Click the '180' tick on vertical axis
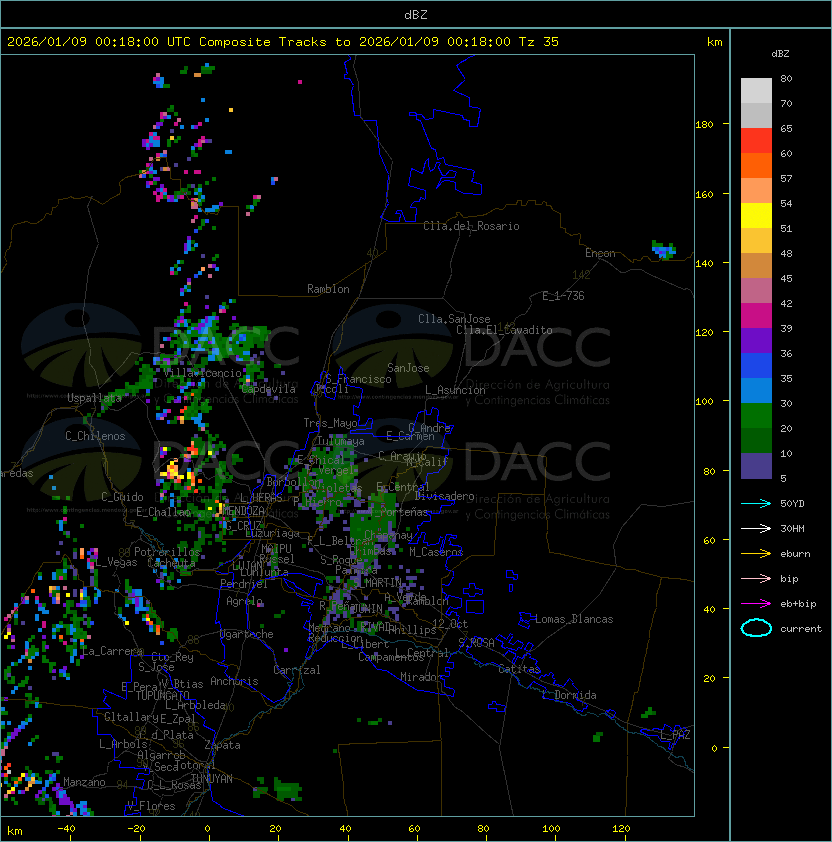Screen dimensions: 832x842 click(704, 125)
